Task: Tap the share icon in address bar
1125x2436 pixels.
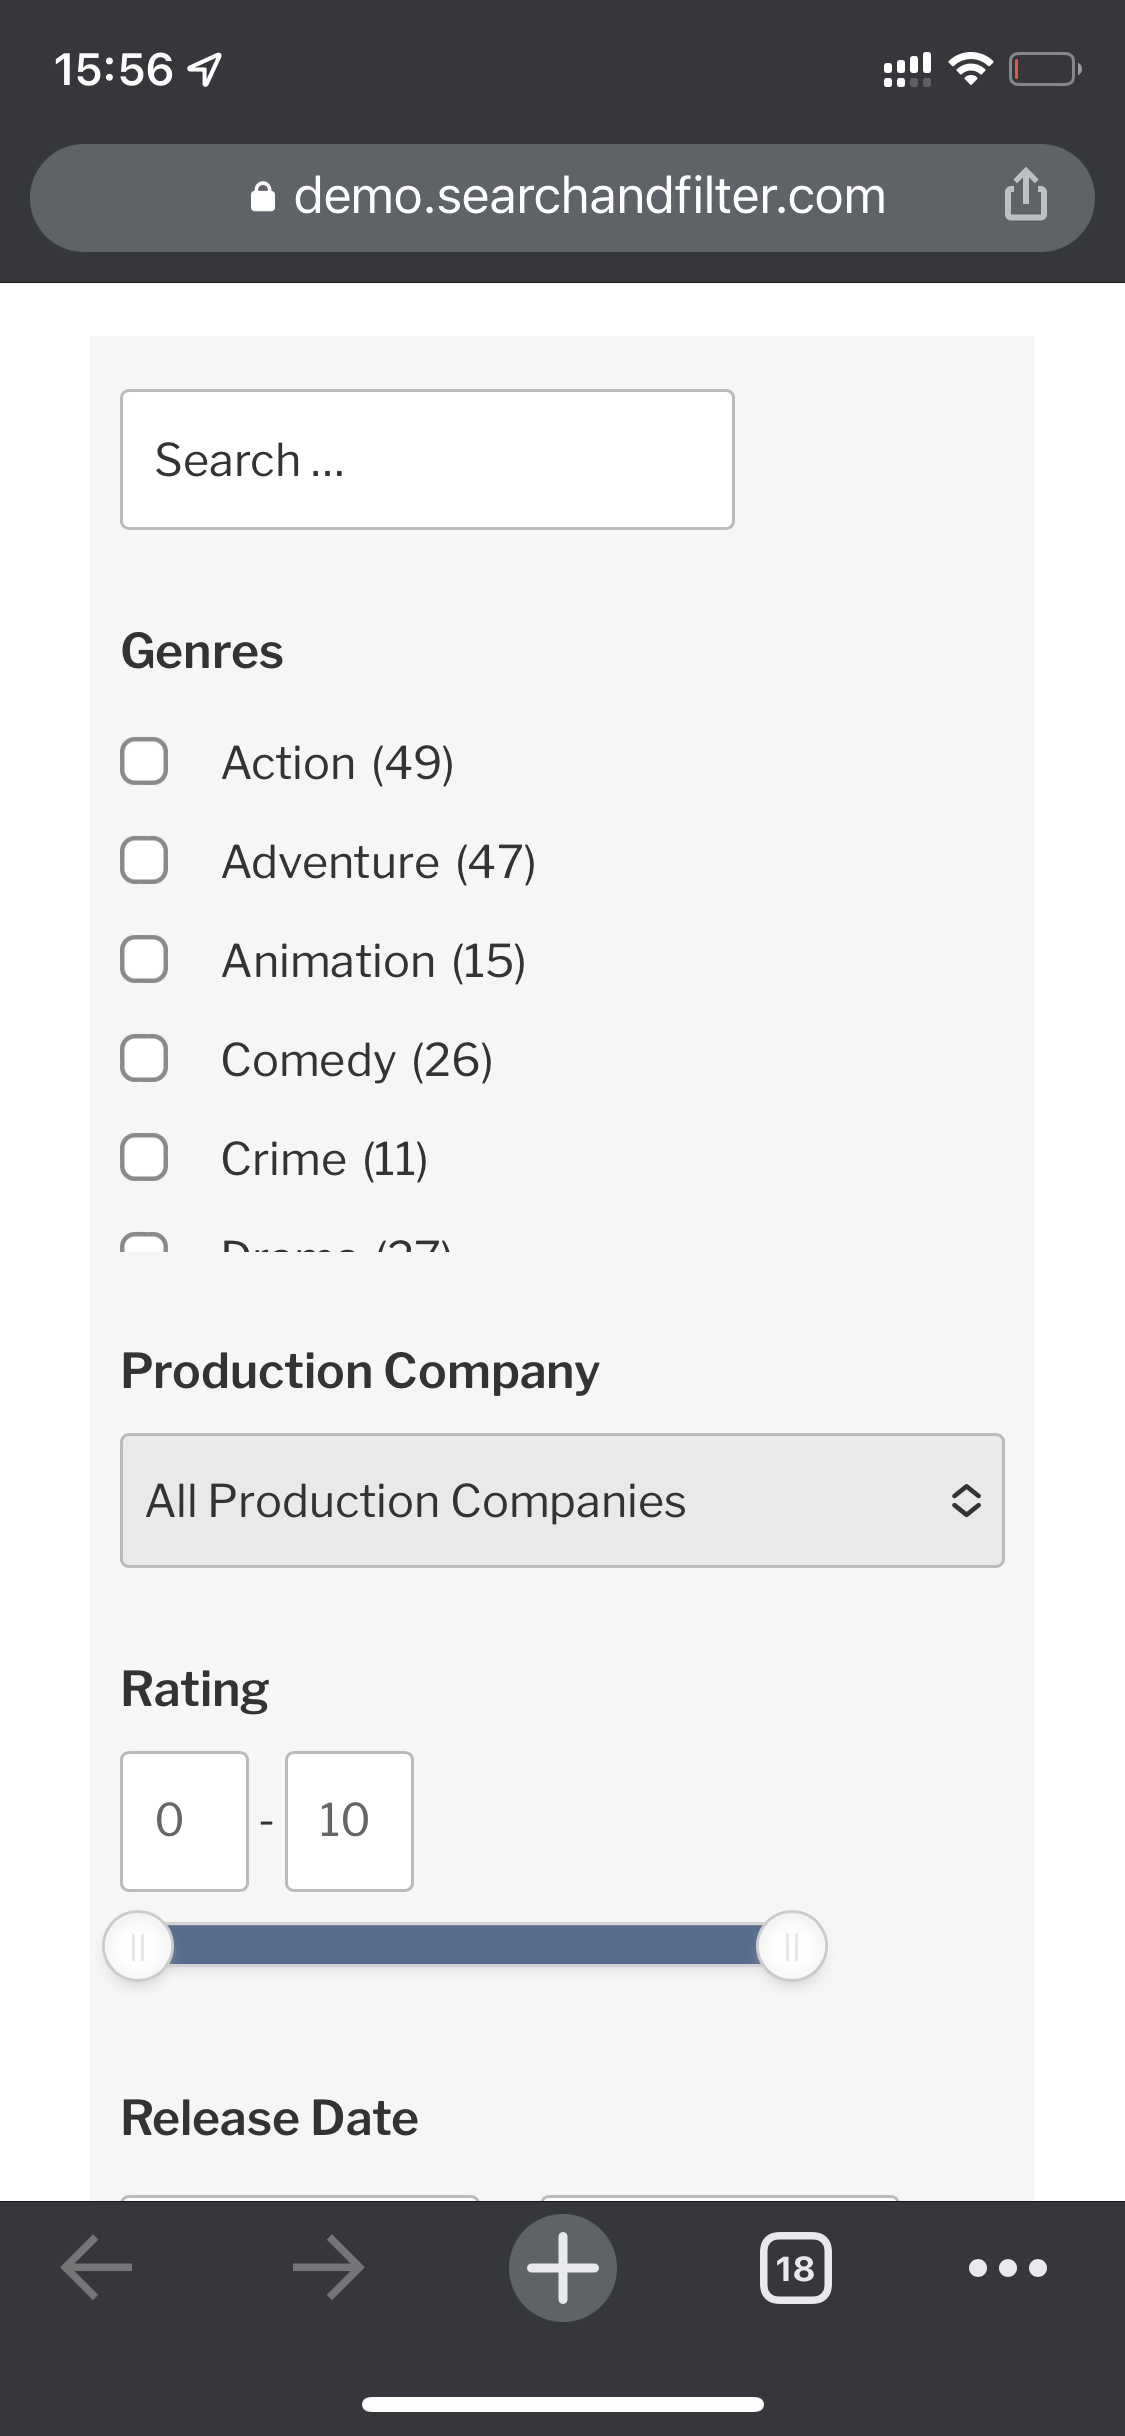Action: [x=1025, y=194]
